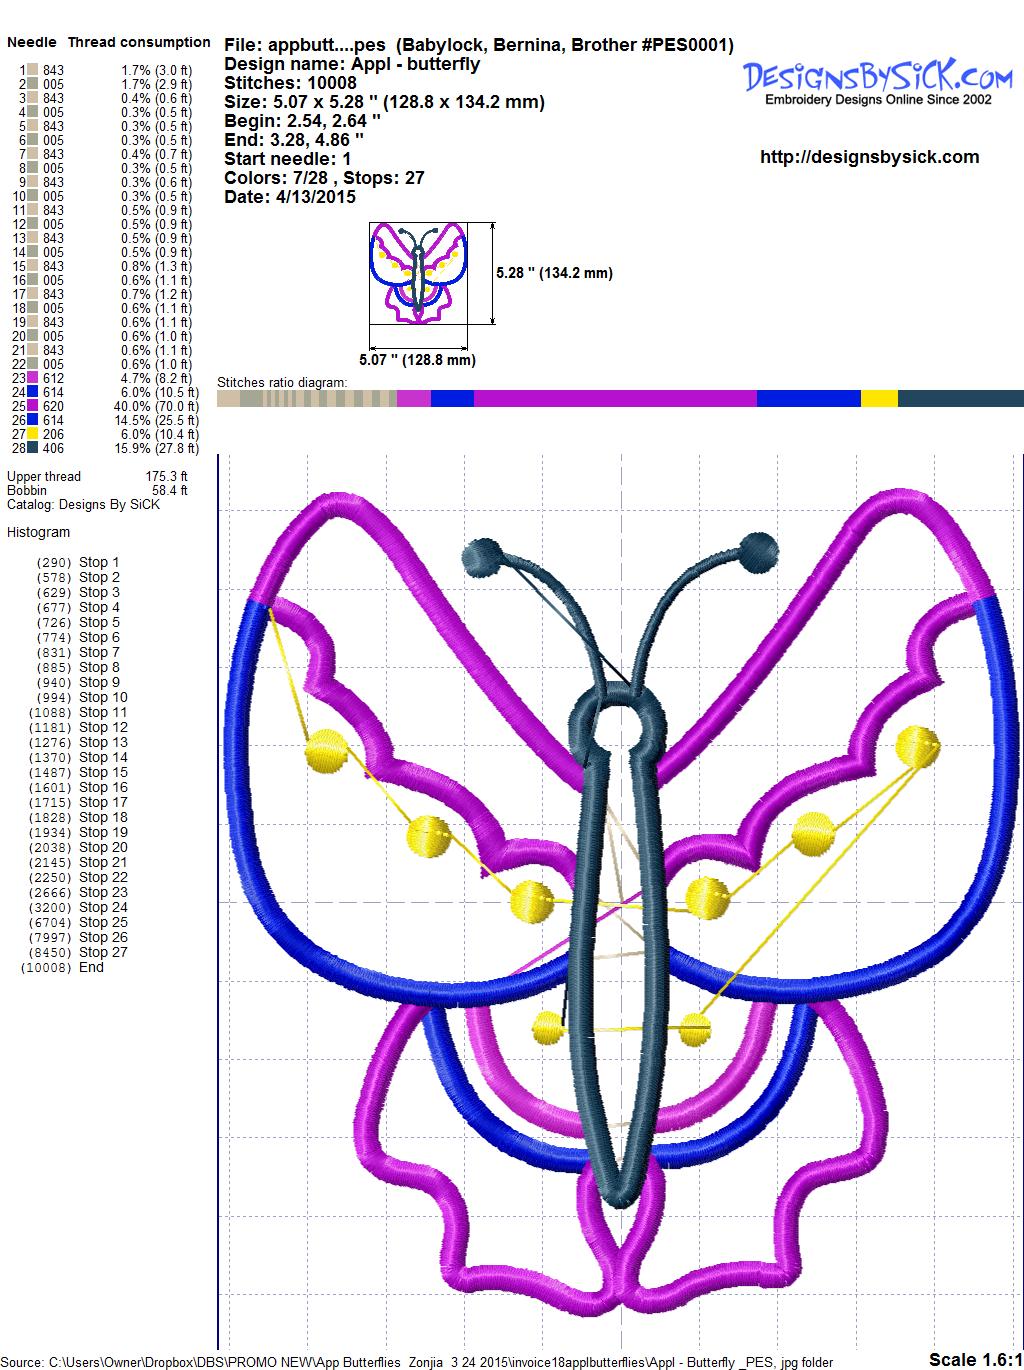
Task: Open the http://designsbysick.com link
Action: click(869, 157)
